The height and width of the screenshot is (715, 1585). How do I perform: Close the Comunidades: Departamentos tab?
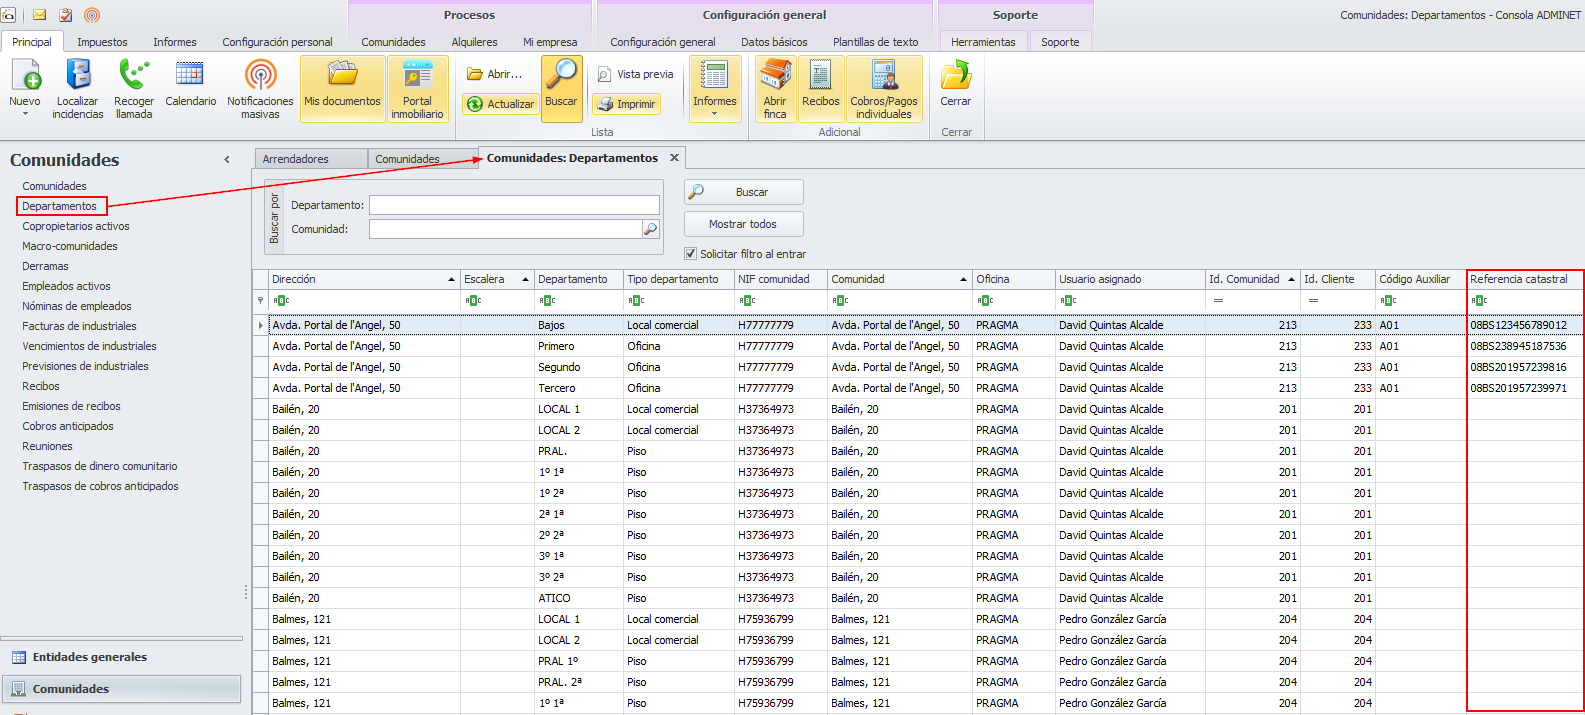click(x=674, y=158)
